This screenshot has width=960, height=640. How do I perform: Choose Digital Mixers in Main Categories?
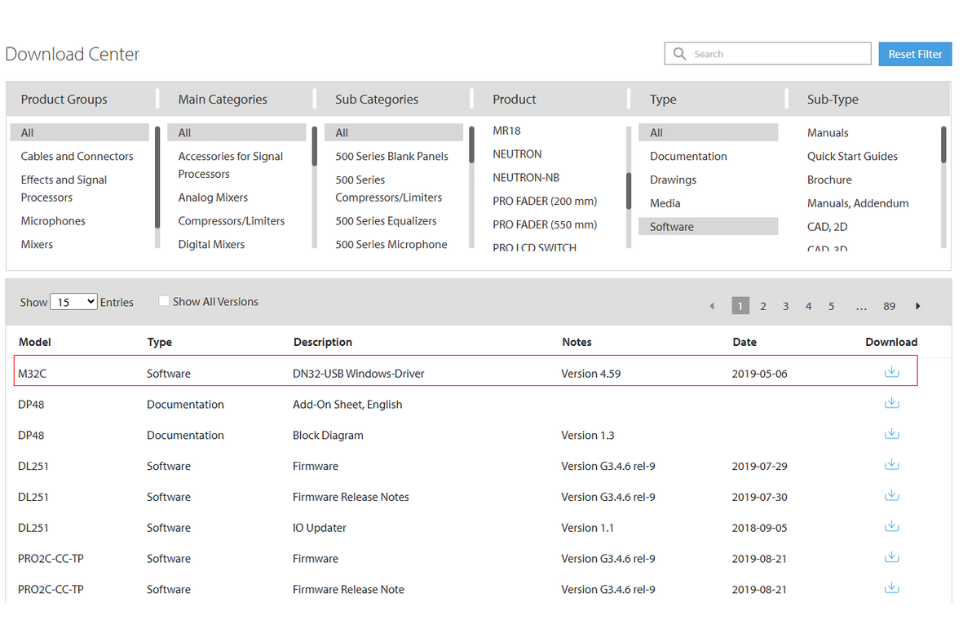pos(211,244)
